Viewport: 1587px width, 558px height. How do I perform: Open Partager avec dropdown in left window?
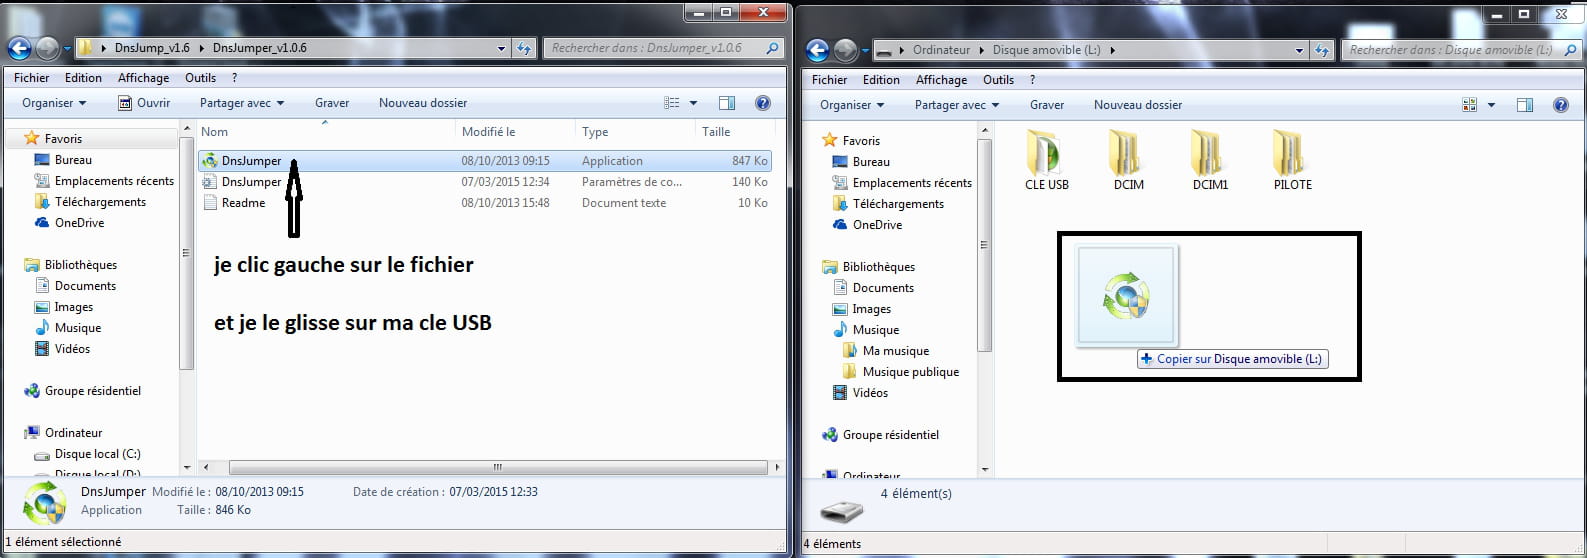point(242,103)
